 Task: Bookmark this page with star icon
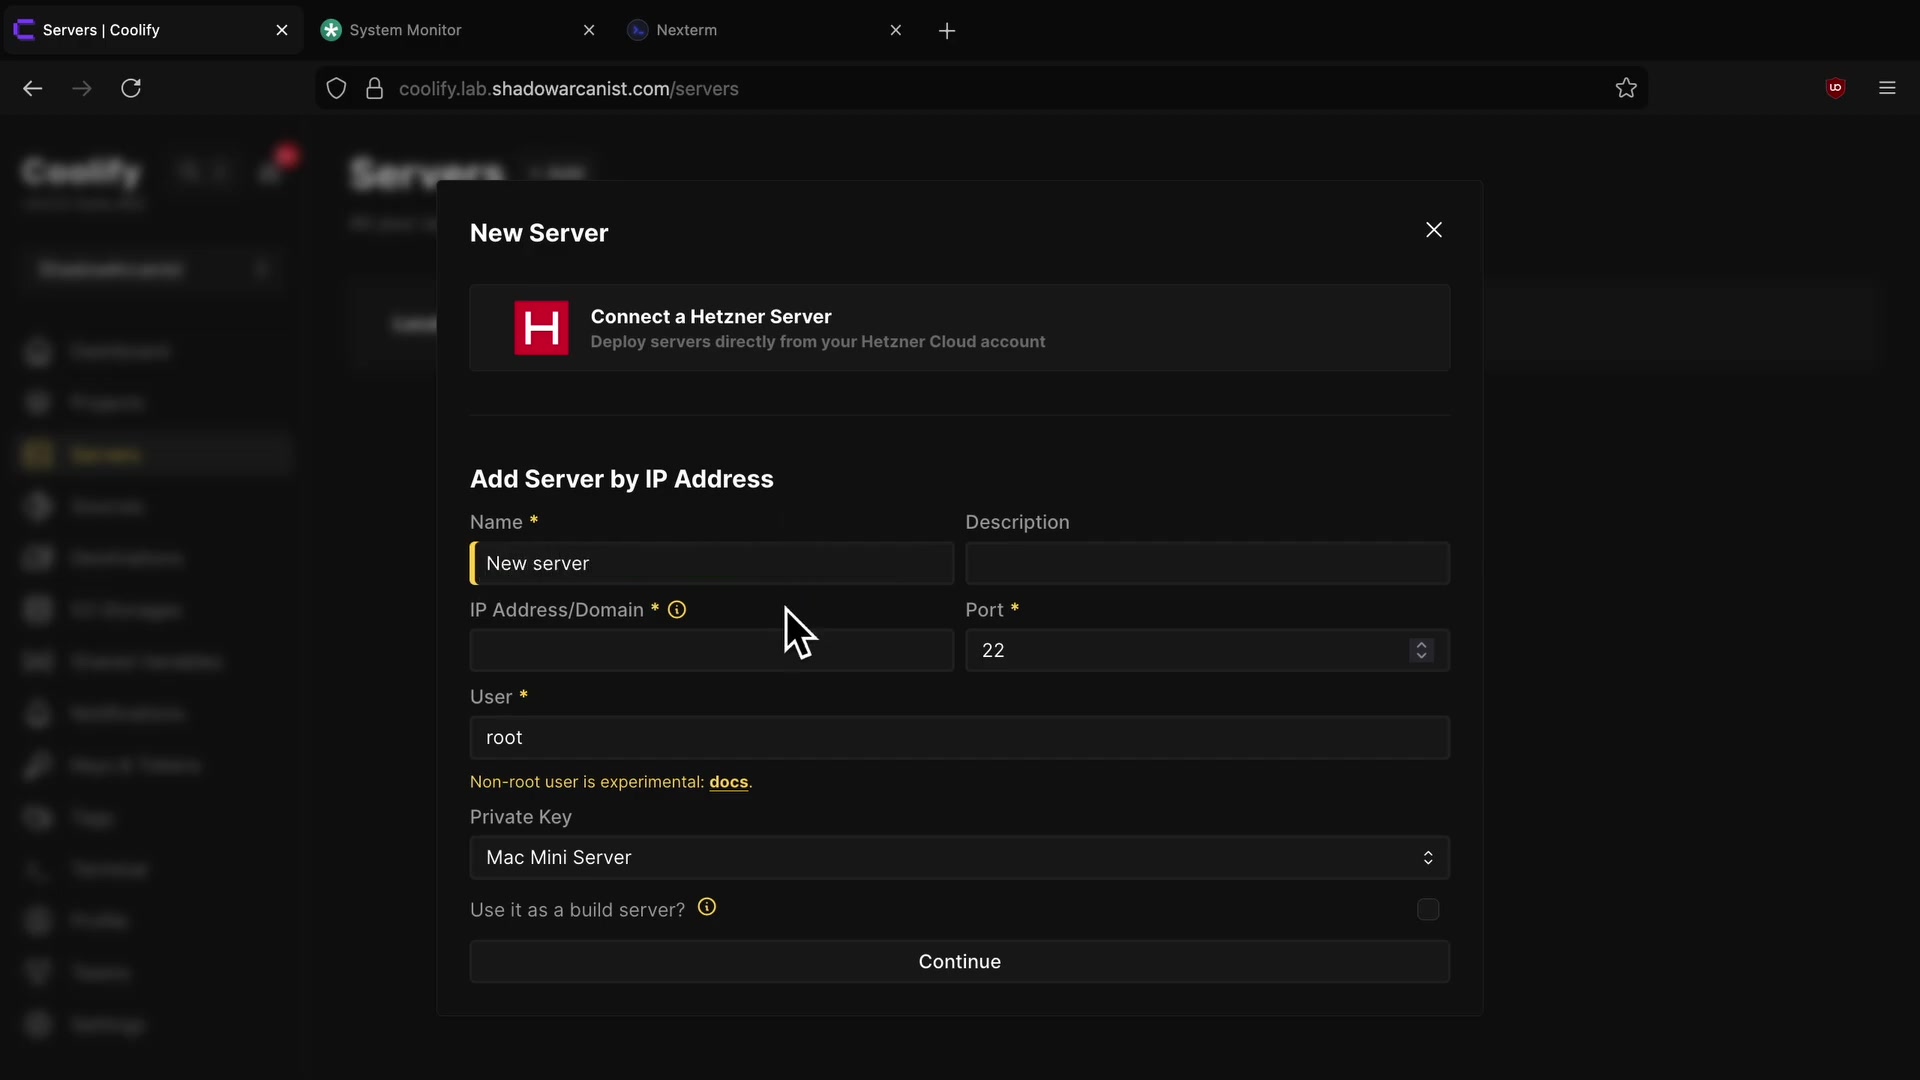(1626, 88)
